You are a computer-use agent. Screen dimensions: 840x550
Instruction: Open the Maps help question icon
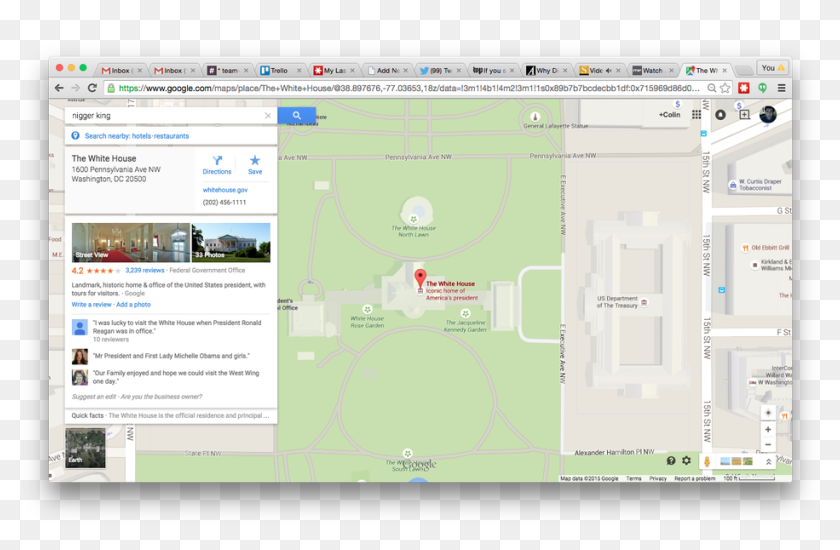(671, 461)
